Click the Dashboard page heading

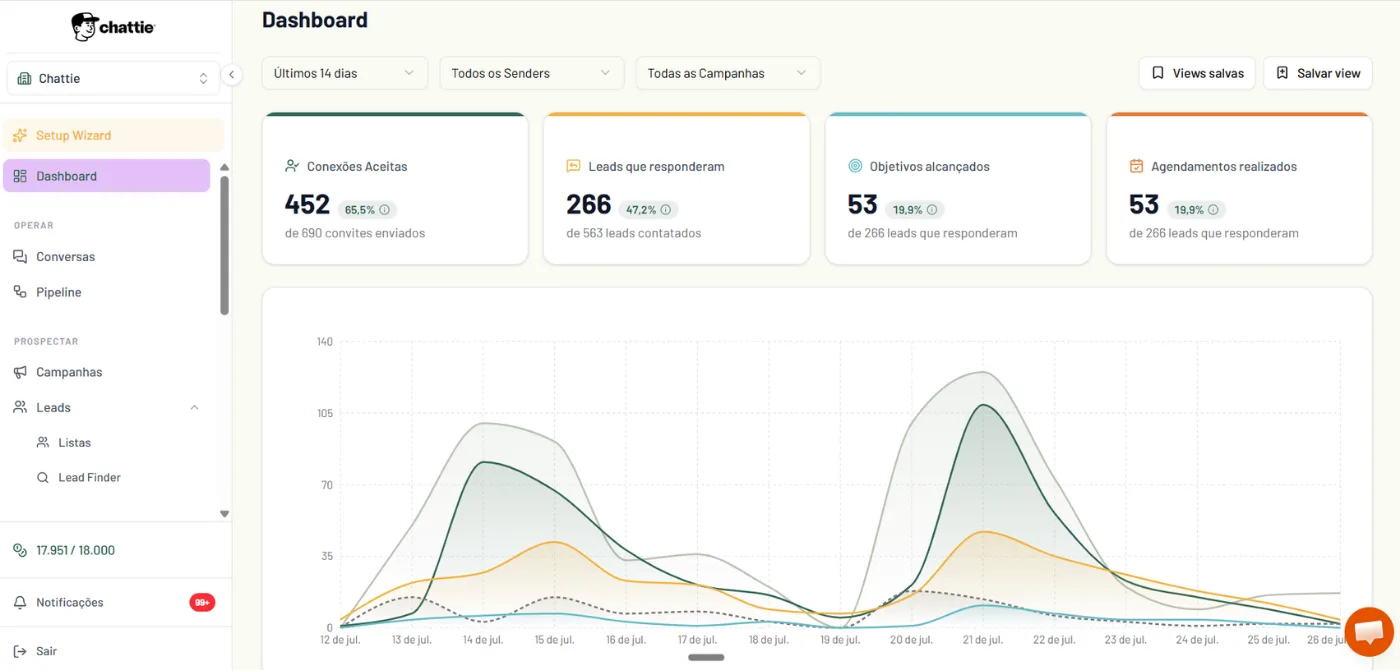pos(315,20)
